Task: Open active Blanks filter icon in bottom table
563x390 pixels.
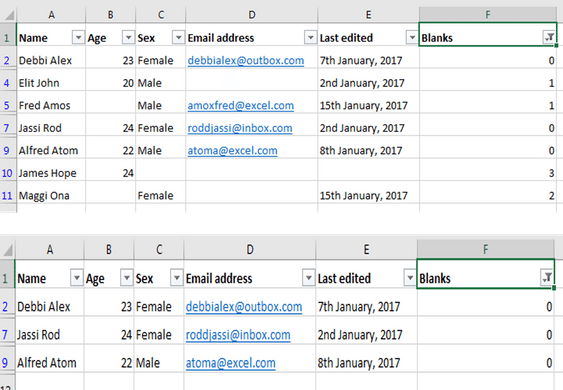Action: pyautogui.click(x=547, y=278)
